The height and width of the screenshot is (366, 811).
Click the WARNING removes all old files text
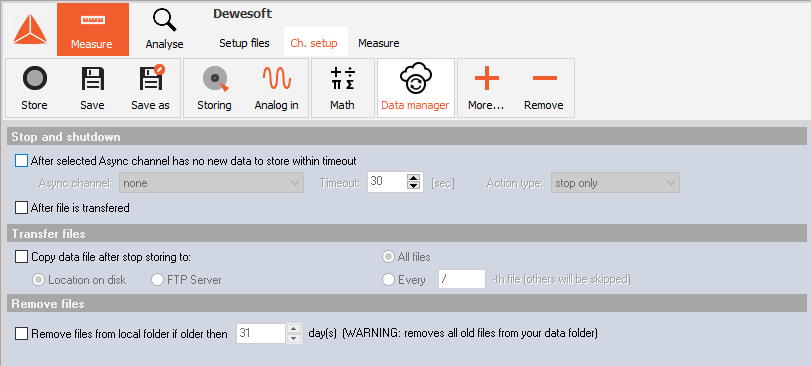point(470,333)
